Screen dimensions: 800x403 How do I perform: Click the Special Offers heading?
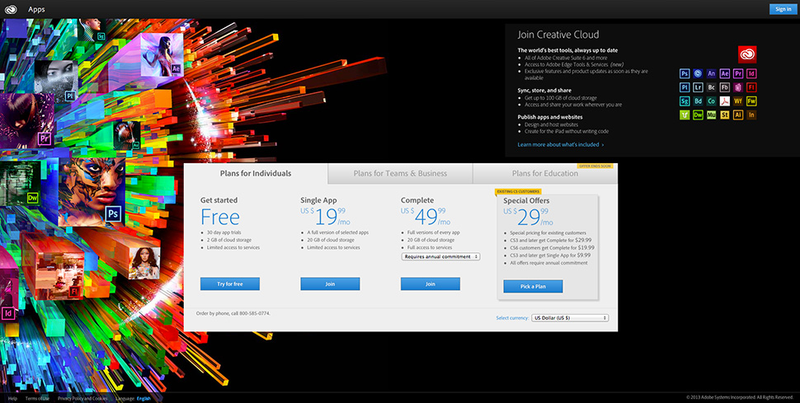click(527, 200)
